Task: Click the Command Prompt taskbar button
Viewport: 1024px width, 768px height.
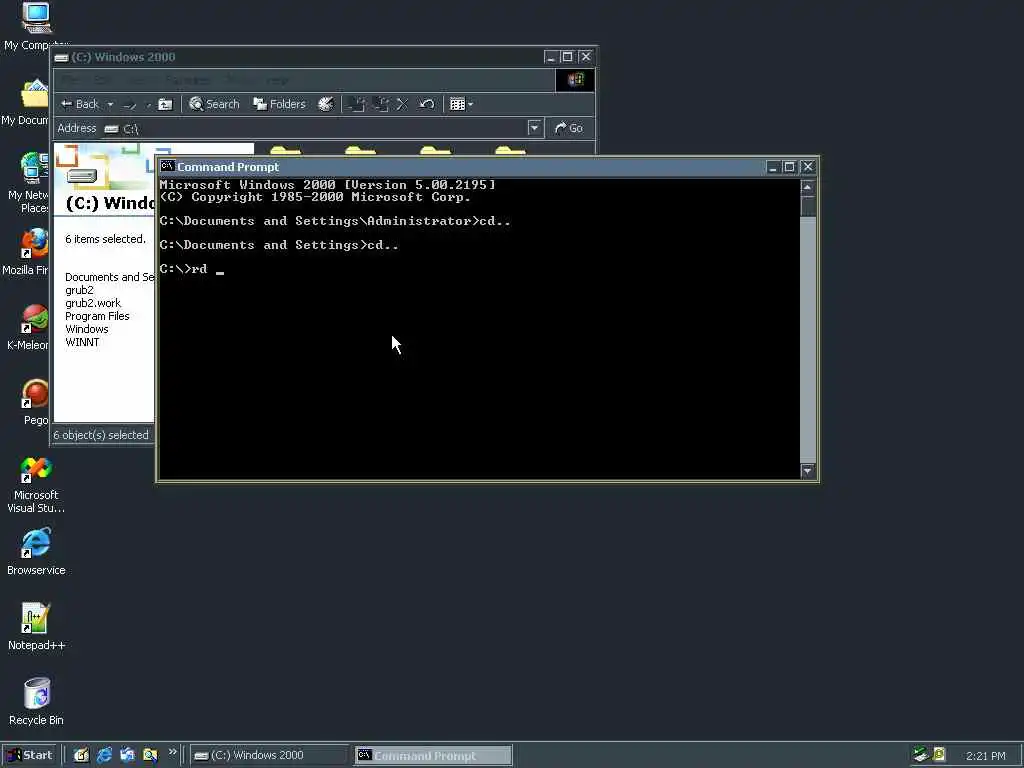Action: point(434,756)
